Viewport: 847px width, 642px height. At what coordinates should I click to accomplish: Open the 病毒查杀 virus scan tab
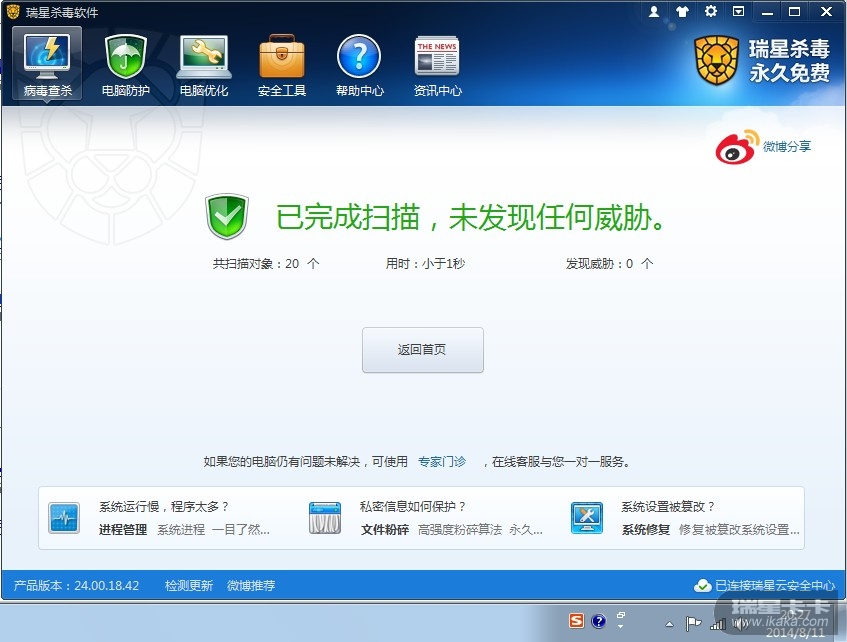[47, 64]
